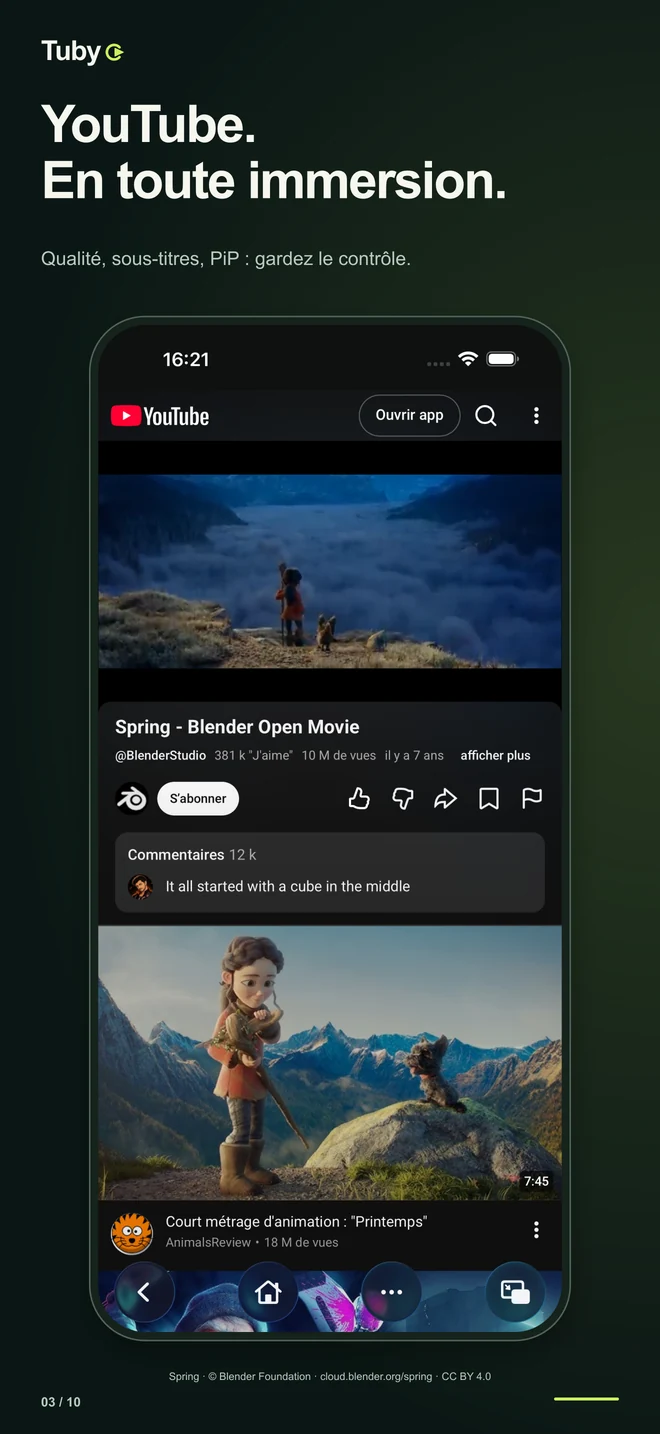This screenshot has width=660, height=1434.
Task: Open the Commentaires section
Action: tap(330, 872)
